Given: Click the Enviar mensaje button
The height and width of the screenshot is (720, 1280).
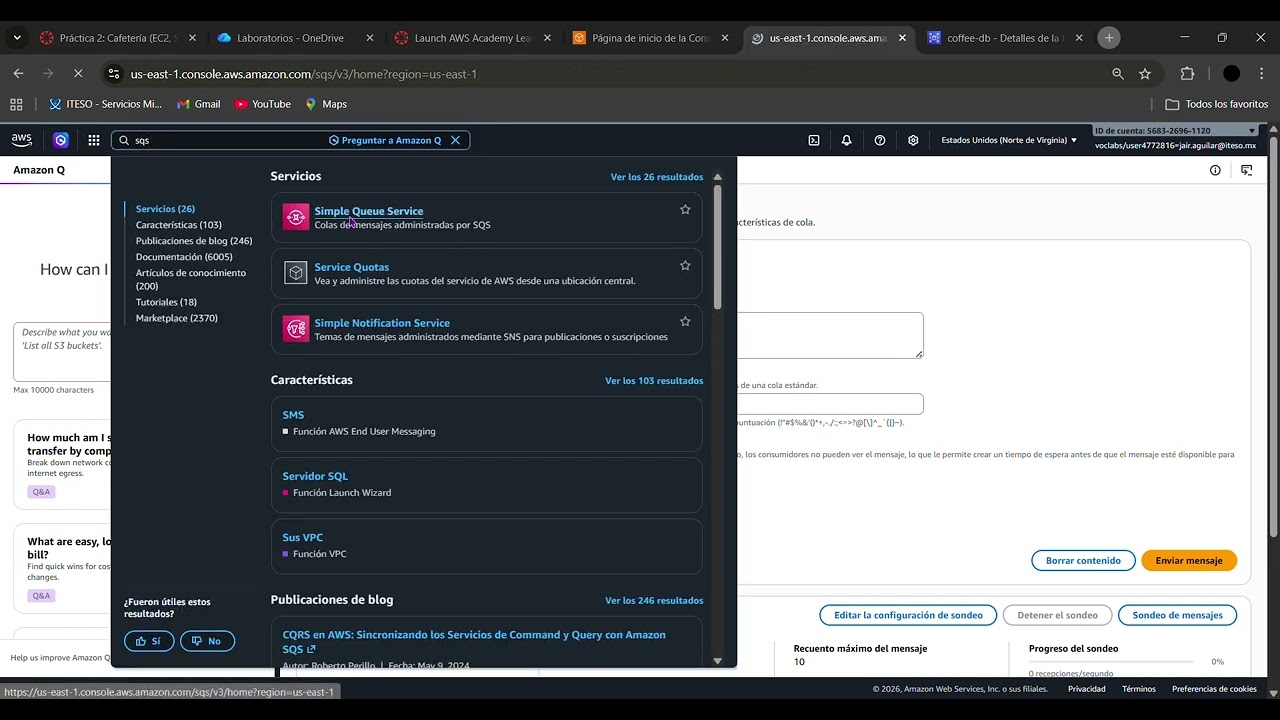Looking at the screenshot, I should [x=1189, y=561].
